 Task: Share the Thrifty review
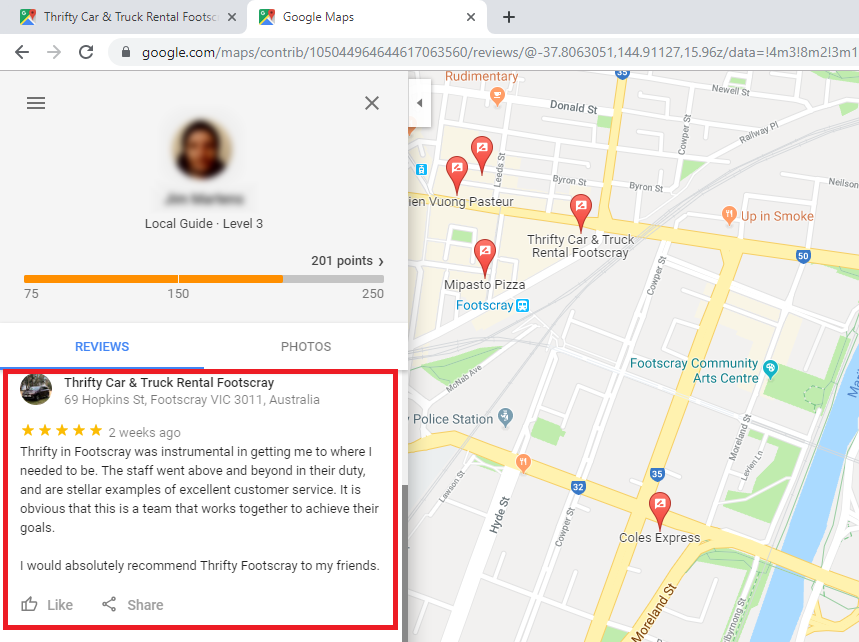(133, 605)
